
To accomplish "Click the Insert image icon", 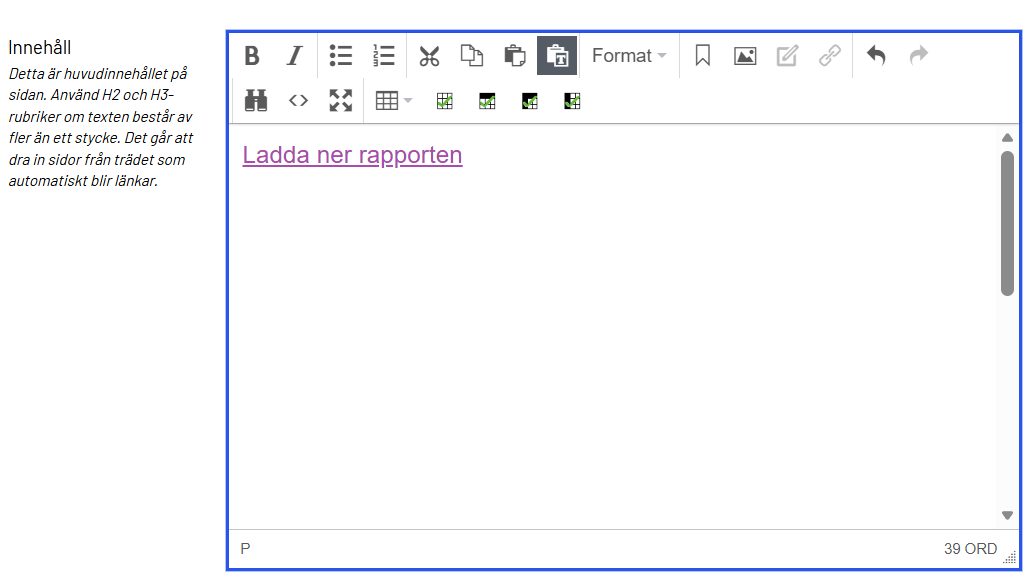I will [745, 56].
